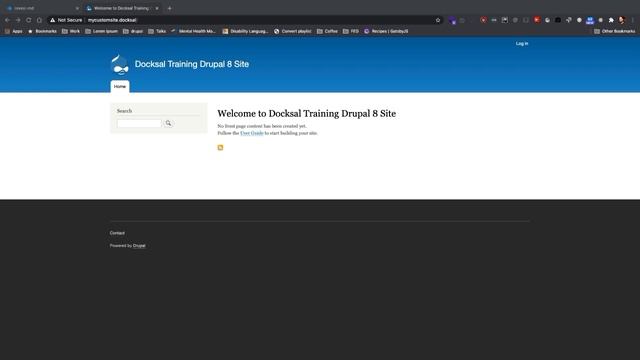Click the Welcome to Docksal Training heading
Screen dimensions: 640x360
pyautogui.click(x=307, y=113)
